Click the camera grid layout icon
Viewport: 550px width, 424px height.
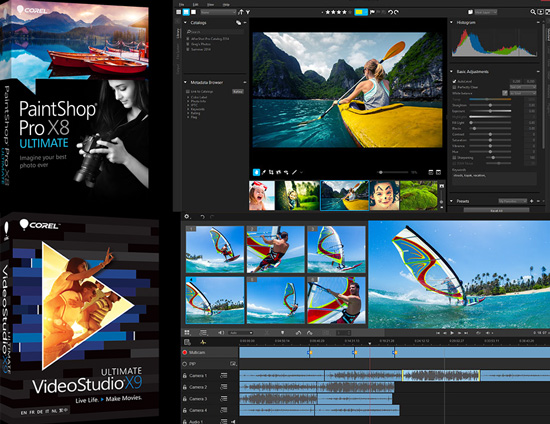187,332
